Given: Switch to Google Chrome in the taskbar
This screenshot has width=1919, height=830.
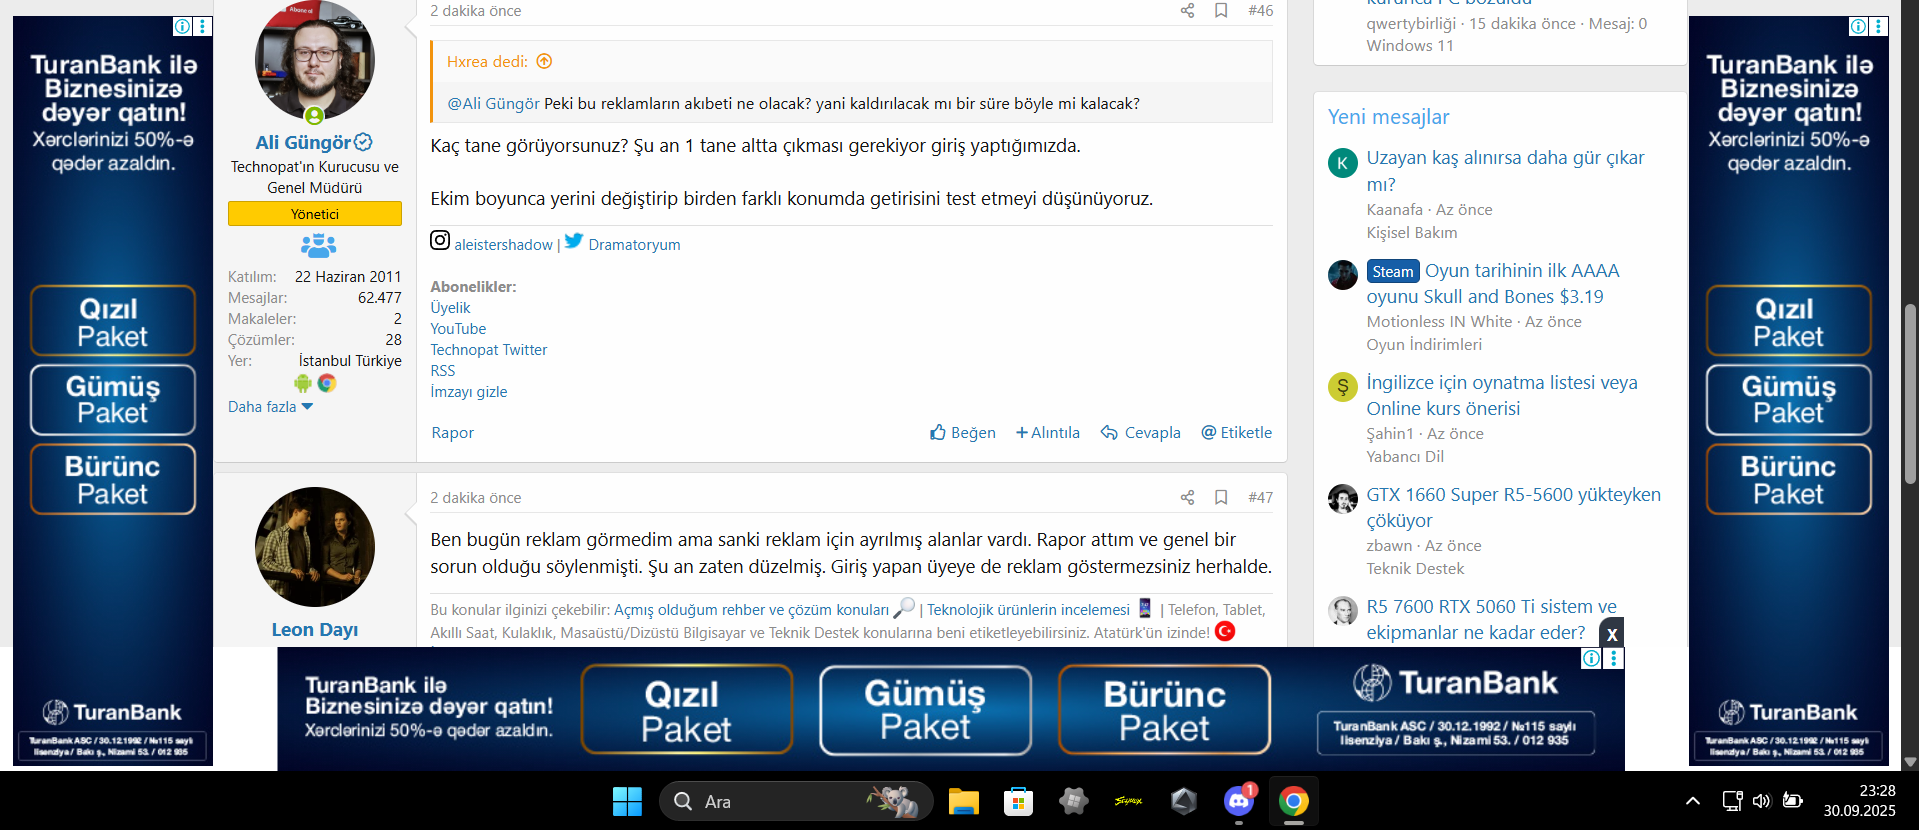Looking at the screenshot, I should tap(1294, 801).
